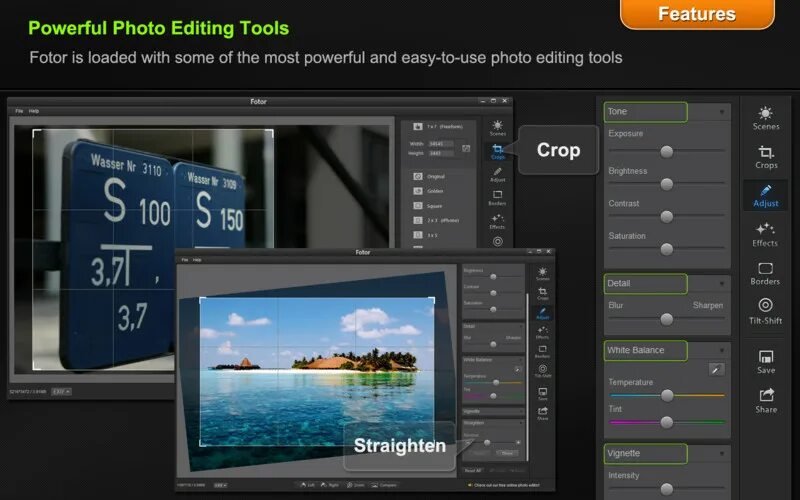
Task: Collapse the Detail section arrow in enlarged panel
Action: tap(721, 284)
